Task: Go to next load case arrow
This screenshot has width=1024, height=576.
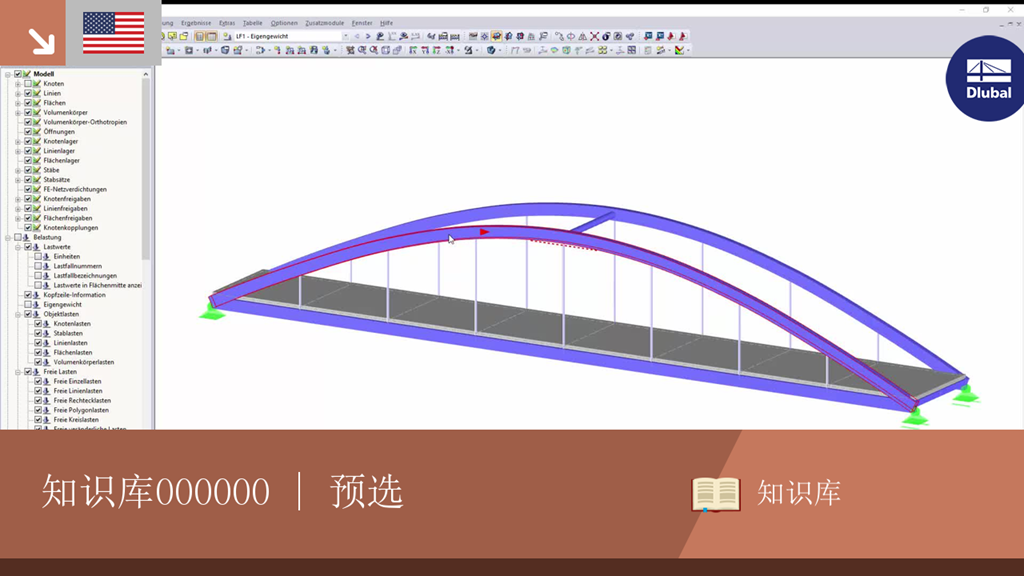Action: pyautogui.click(x=368, y=37)
